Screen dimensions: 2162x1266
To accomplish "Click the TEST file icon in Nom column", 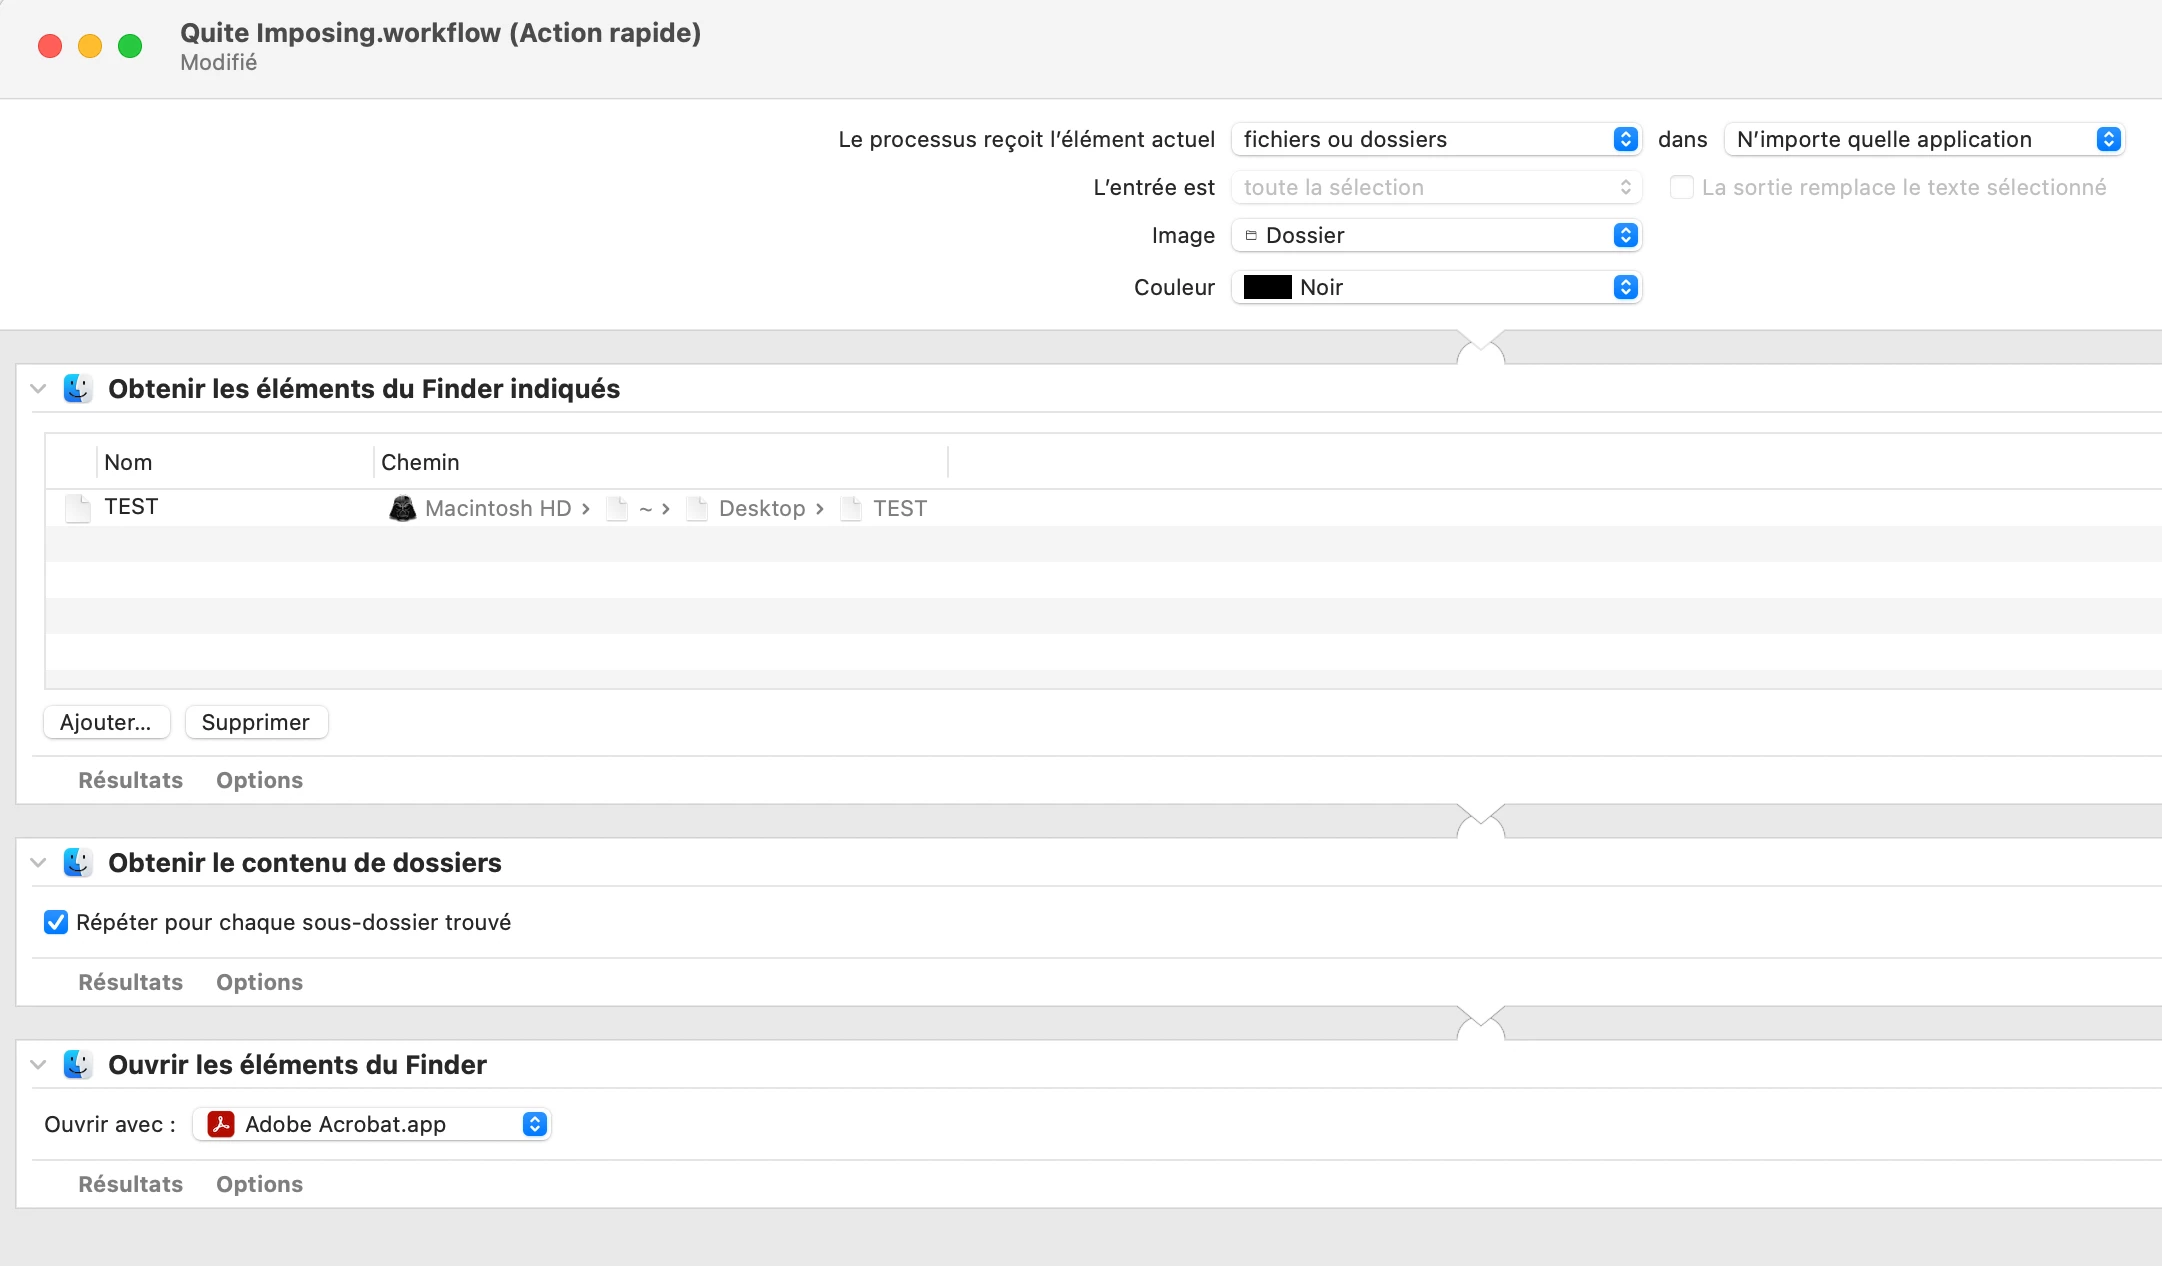I will (x=78, y=508).
